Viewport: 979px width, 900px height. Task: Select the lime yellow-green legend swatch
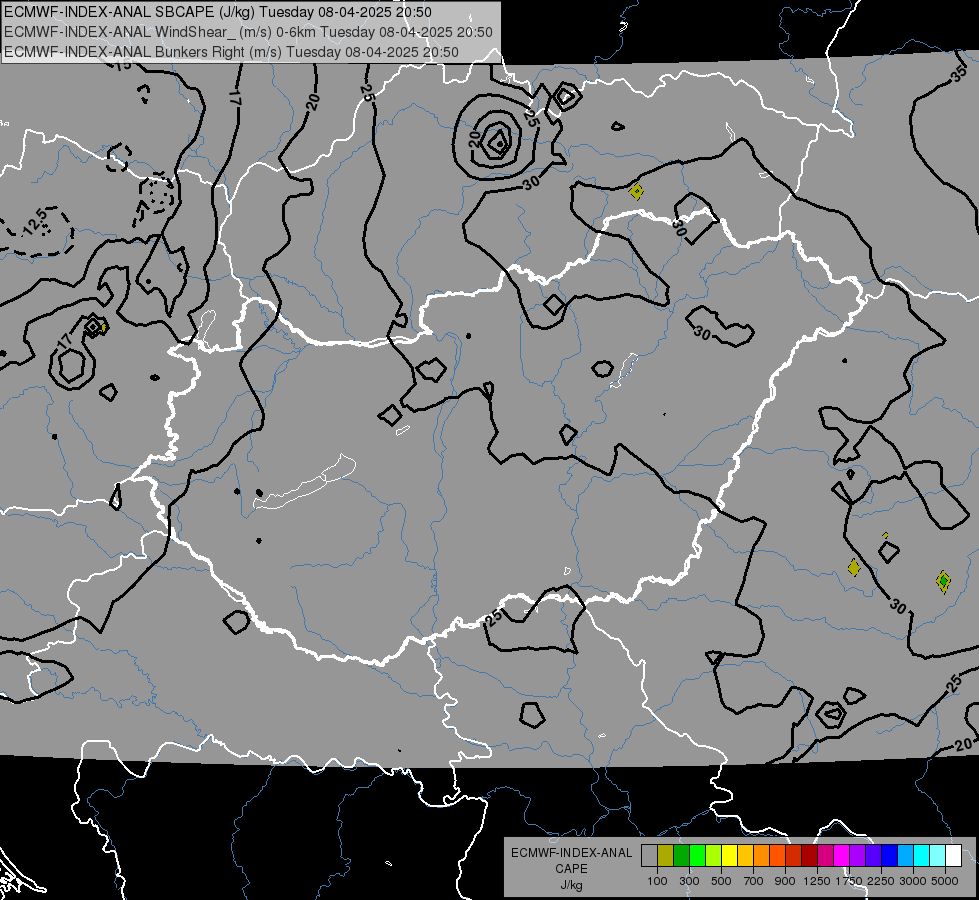[x=714, y=855]
